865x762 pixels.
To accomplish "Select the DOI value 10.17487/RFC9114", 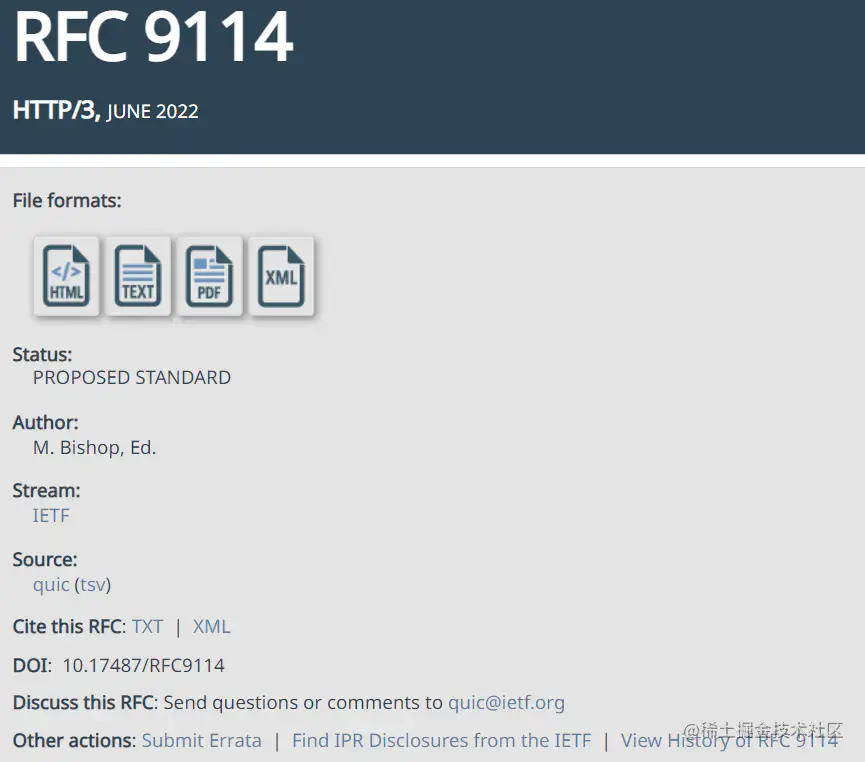I will pos(143,665).
